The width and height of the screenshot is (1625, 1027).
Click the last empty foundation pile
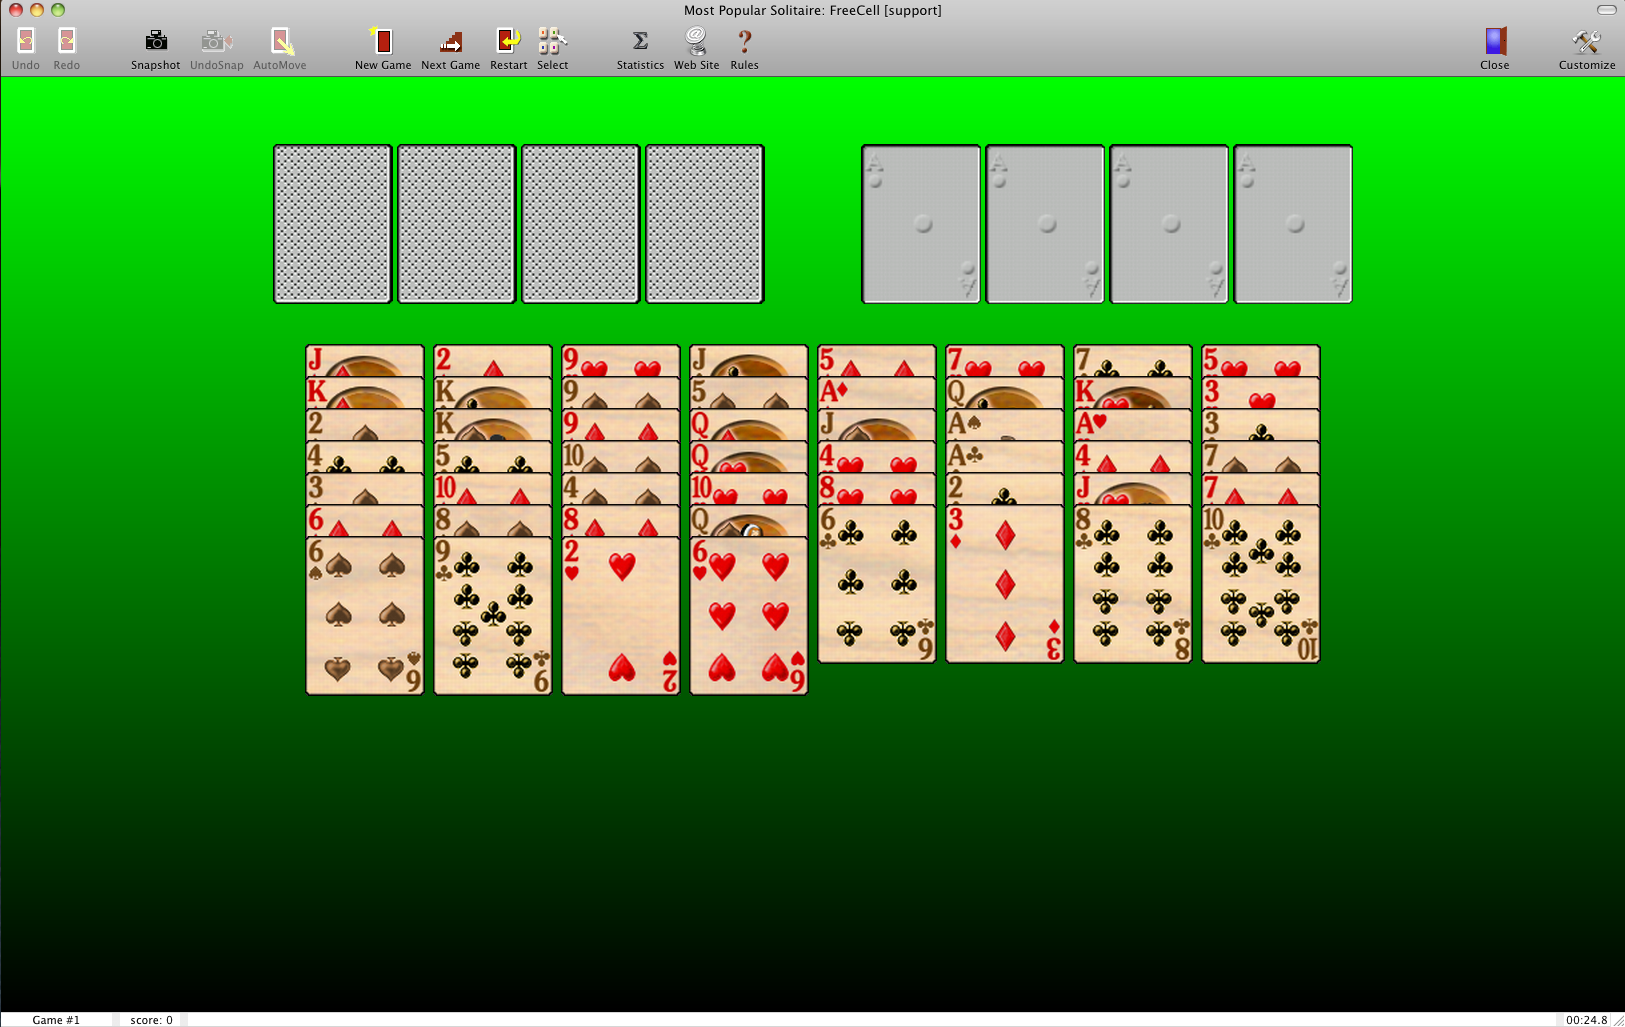pyautogui.click(x=1293, y=224)
